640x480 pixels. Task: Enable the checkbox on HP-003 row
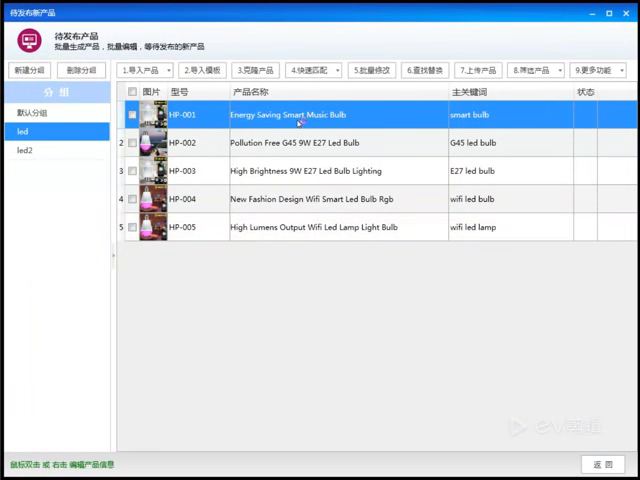tap(132, 171)
